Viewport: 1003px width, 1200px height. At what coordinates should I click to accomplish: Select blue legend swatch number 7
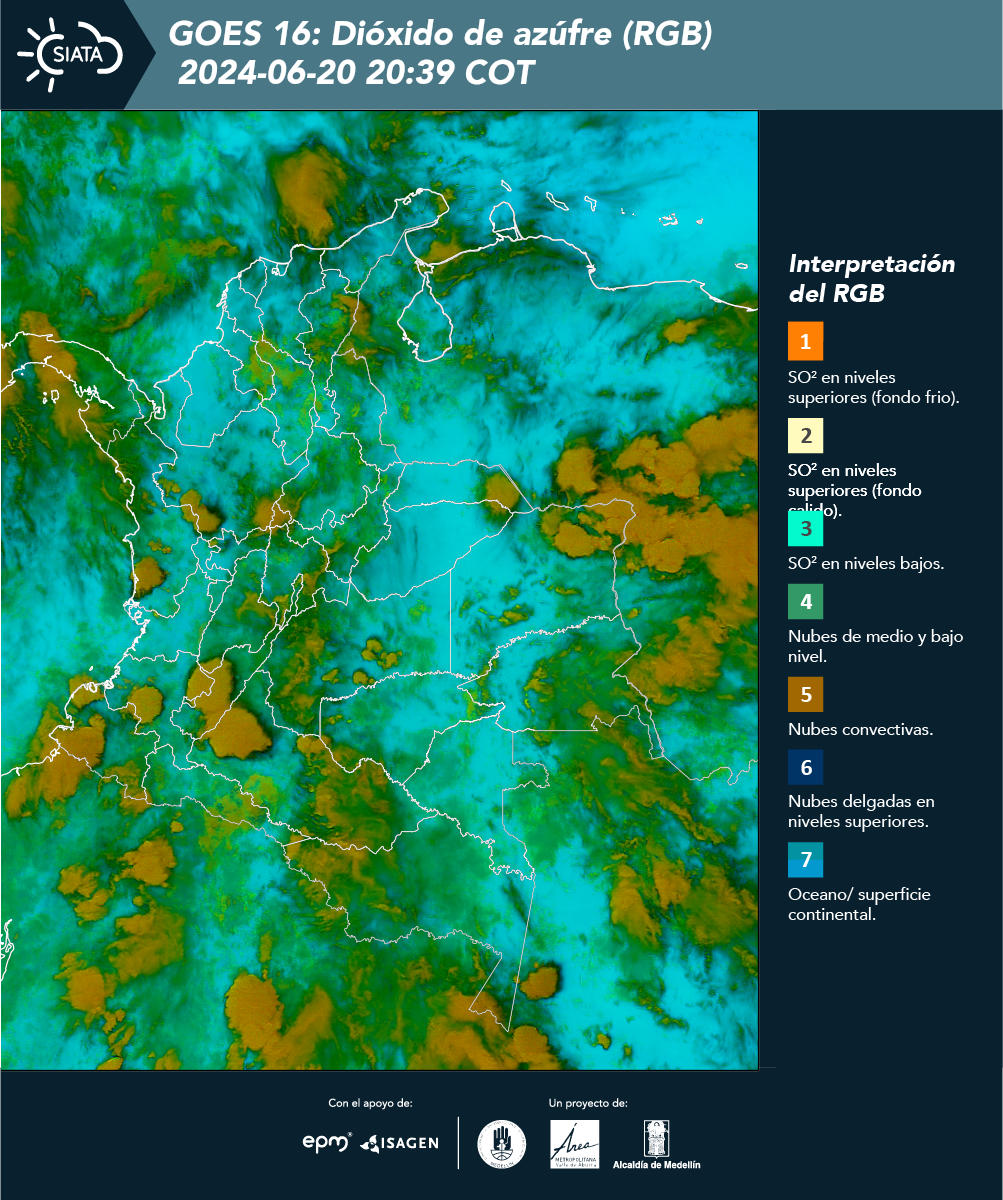[805, 860]
